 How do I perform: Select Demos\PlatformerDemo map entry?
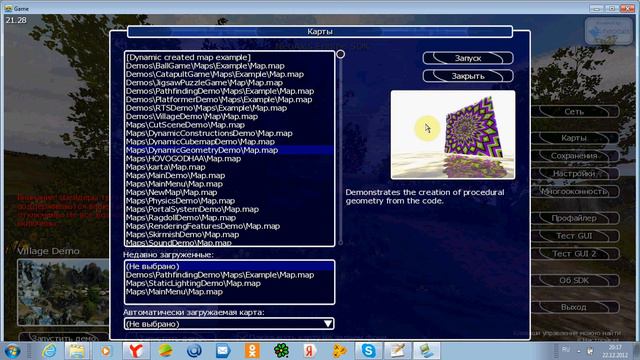pyautogui.click(x=229, y=100)
